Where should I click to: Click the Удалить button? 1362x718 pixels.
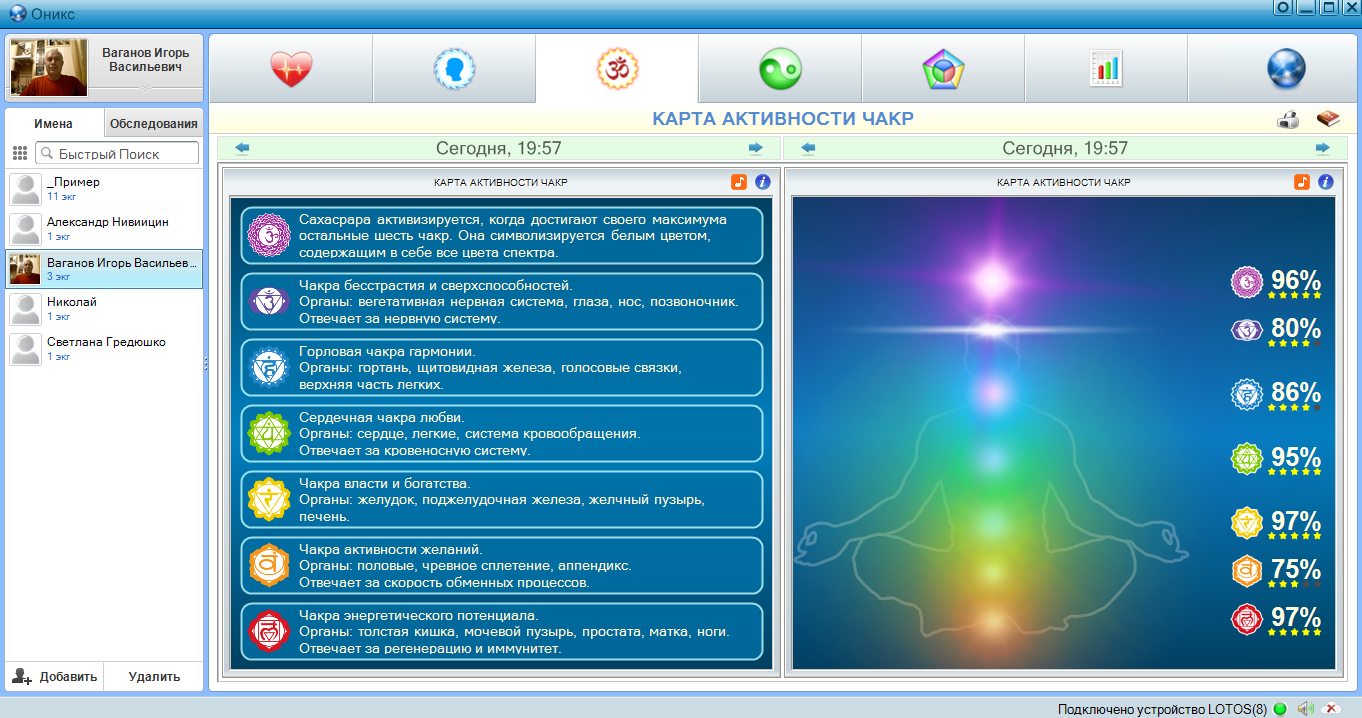tap(154, 676)
